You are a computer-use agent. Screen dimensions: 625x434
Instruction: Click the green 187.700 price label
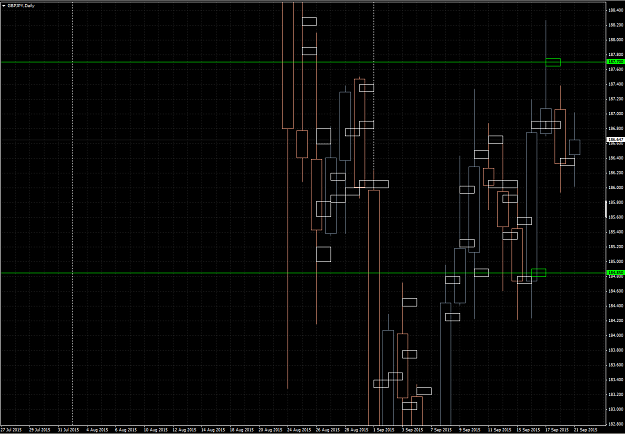614,62
